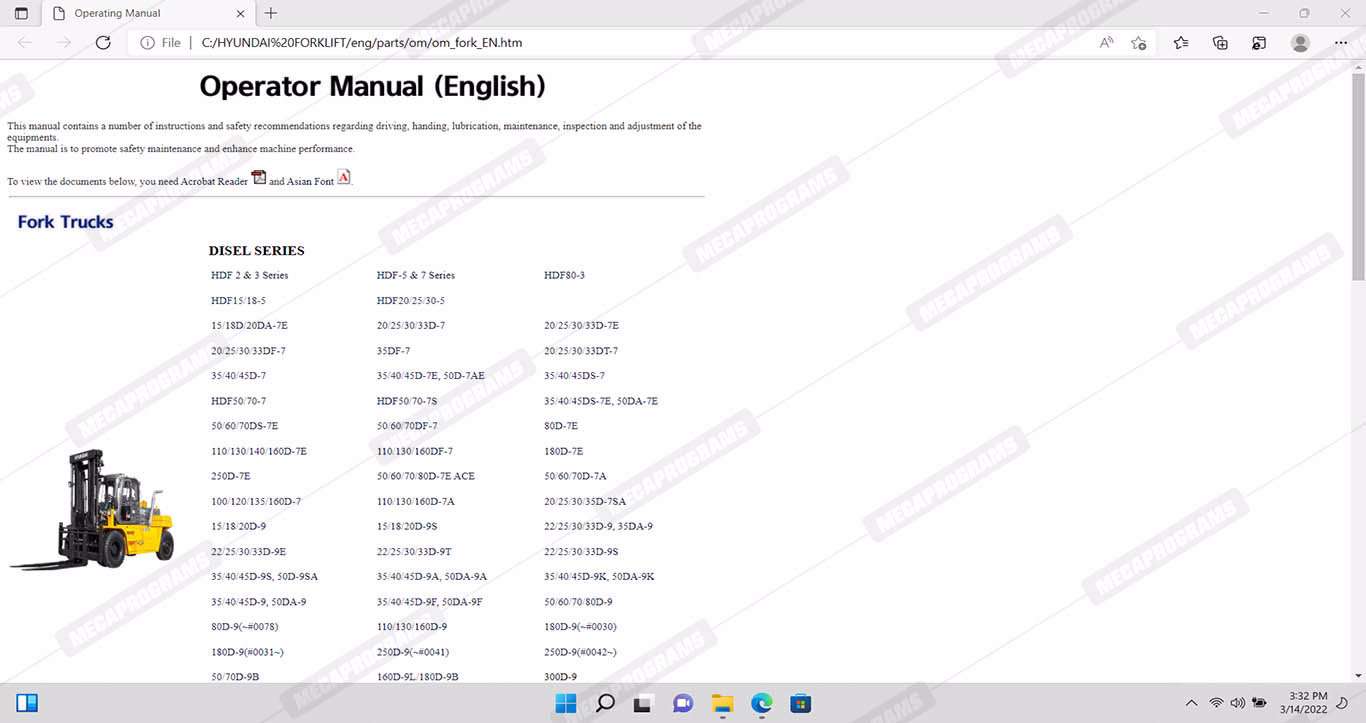Add this page to favorites star icon
This screenshot has width=1366, height=723.
click(x=1138, y=43)
